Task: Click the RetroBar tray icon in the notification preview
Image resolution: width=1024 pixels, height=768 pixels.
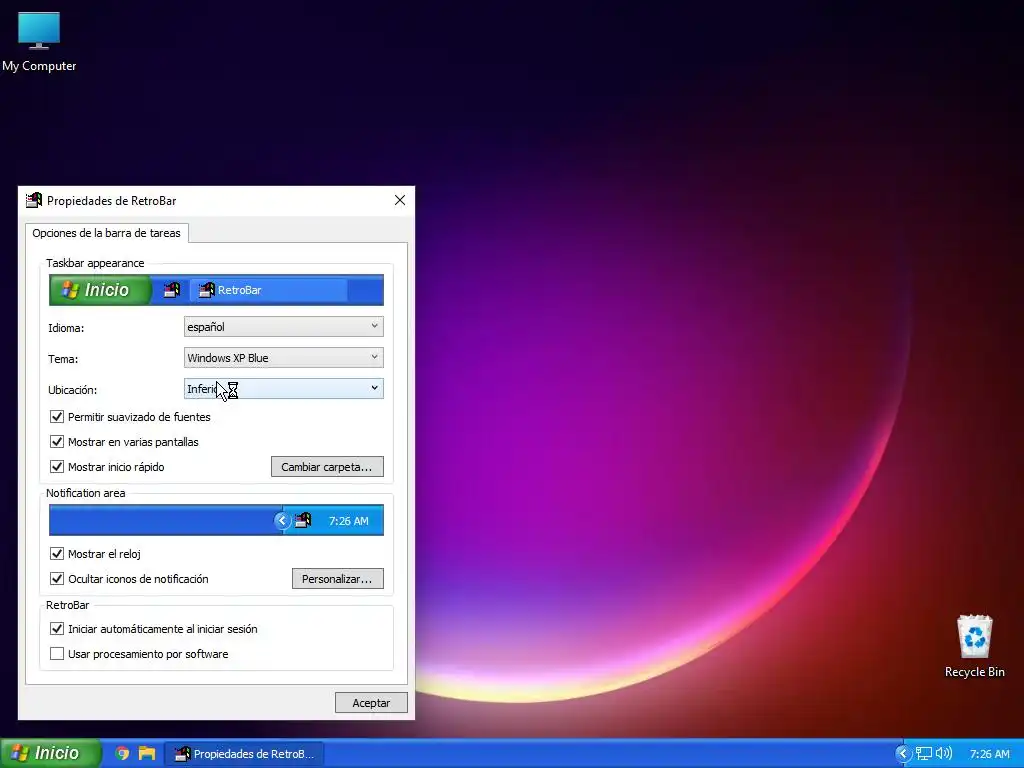Action: pos(302,520)
